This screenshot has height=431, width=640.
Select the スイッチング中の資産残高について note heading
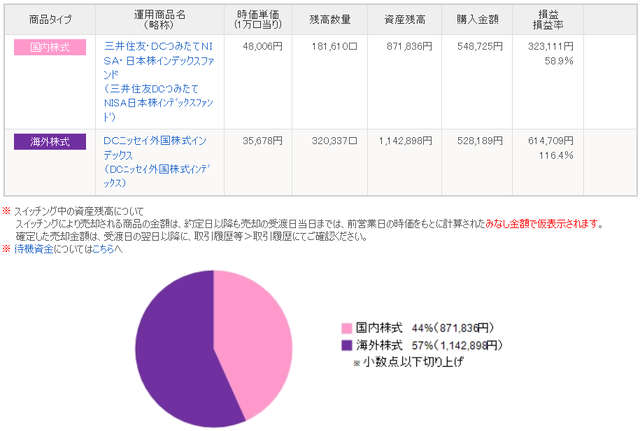tap(79, 211)
